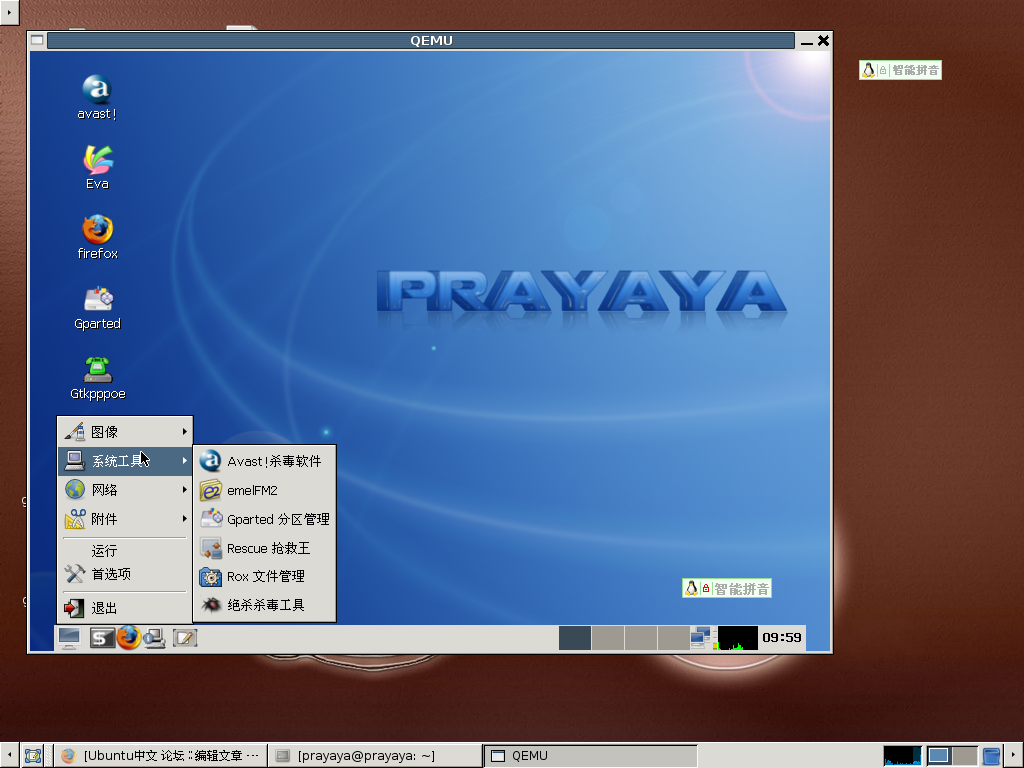Open the Gtkpppoe desktop icon
1024x768 pixels.
[97, 378]
